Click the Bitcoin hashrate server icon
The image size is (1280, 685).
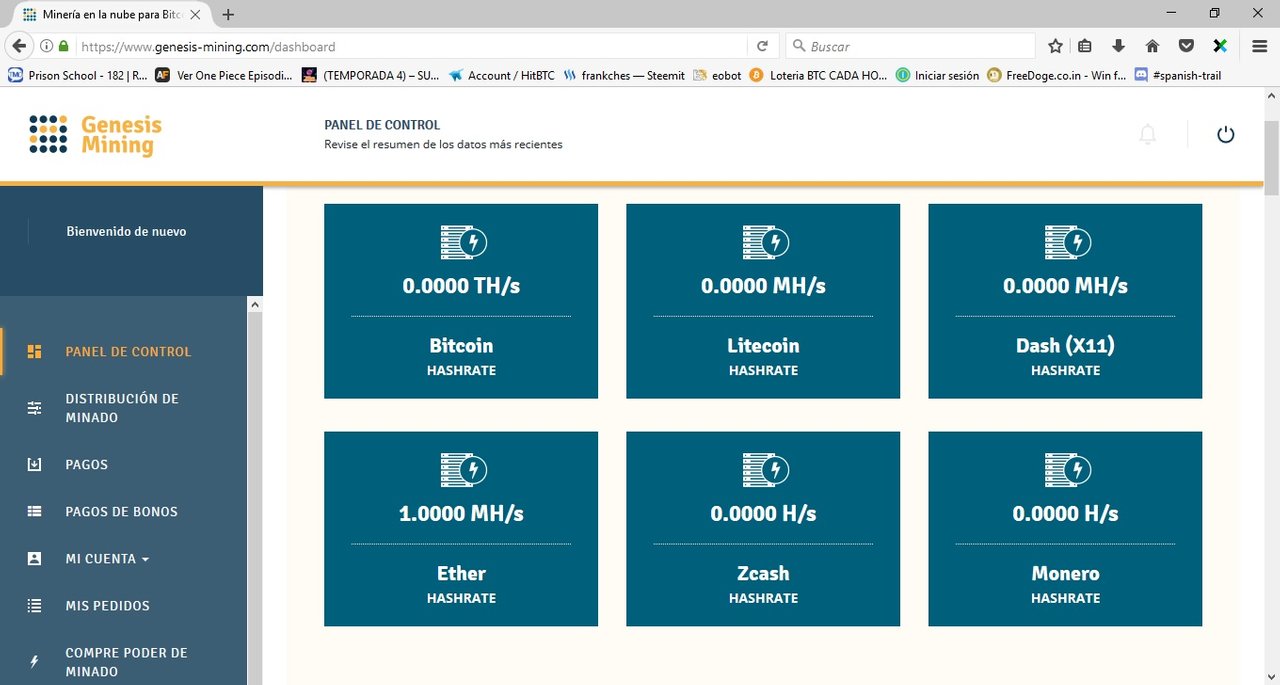click(x=463, y=242)
